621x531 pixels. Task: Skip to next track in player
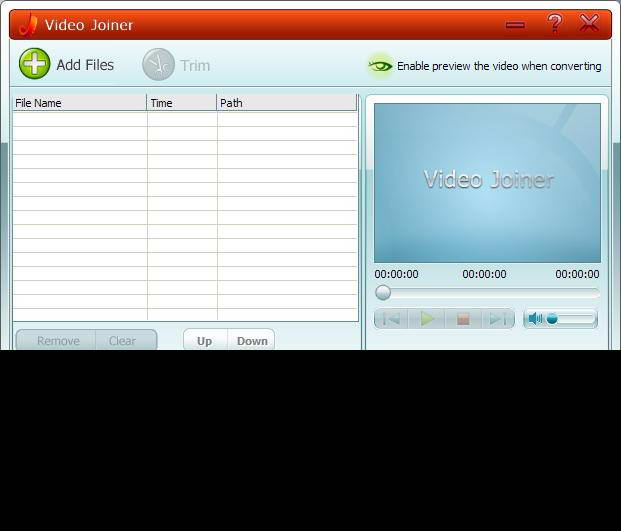(x=497, y=319)
